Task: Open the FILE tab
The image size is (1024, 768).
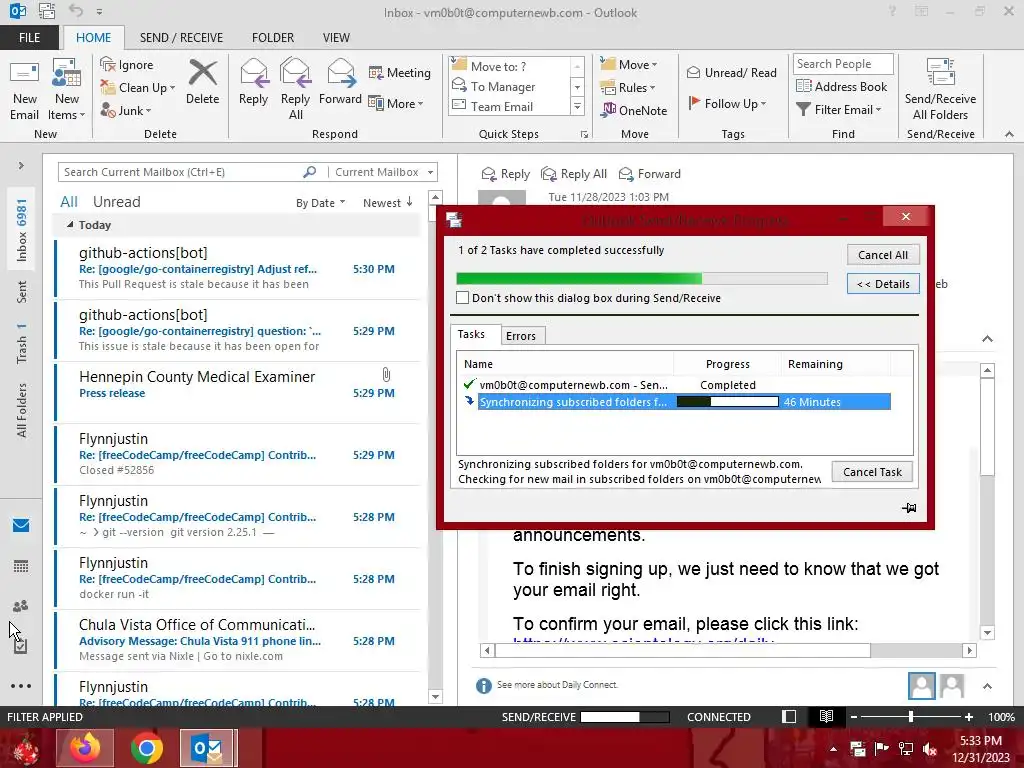Action: pyautogui.click(x=29, y=37)
